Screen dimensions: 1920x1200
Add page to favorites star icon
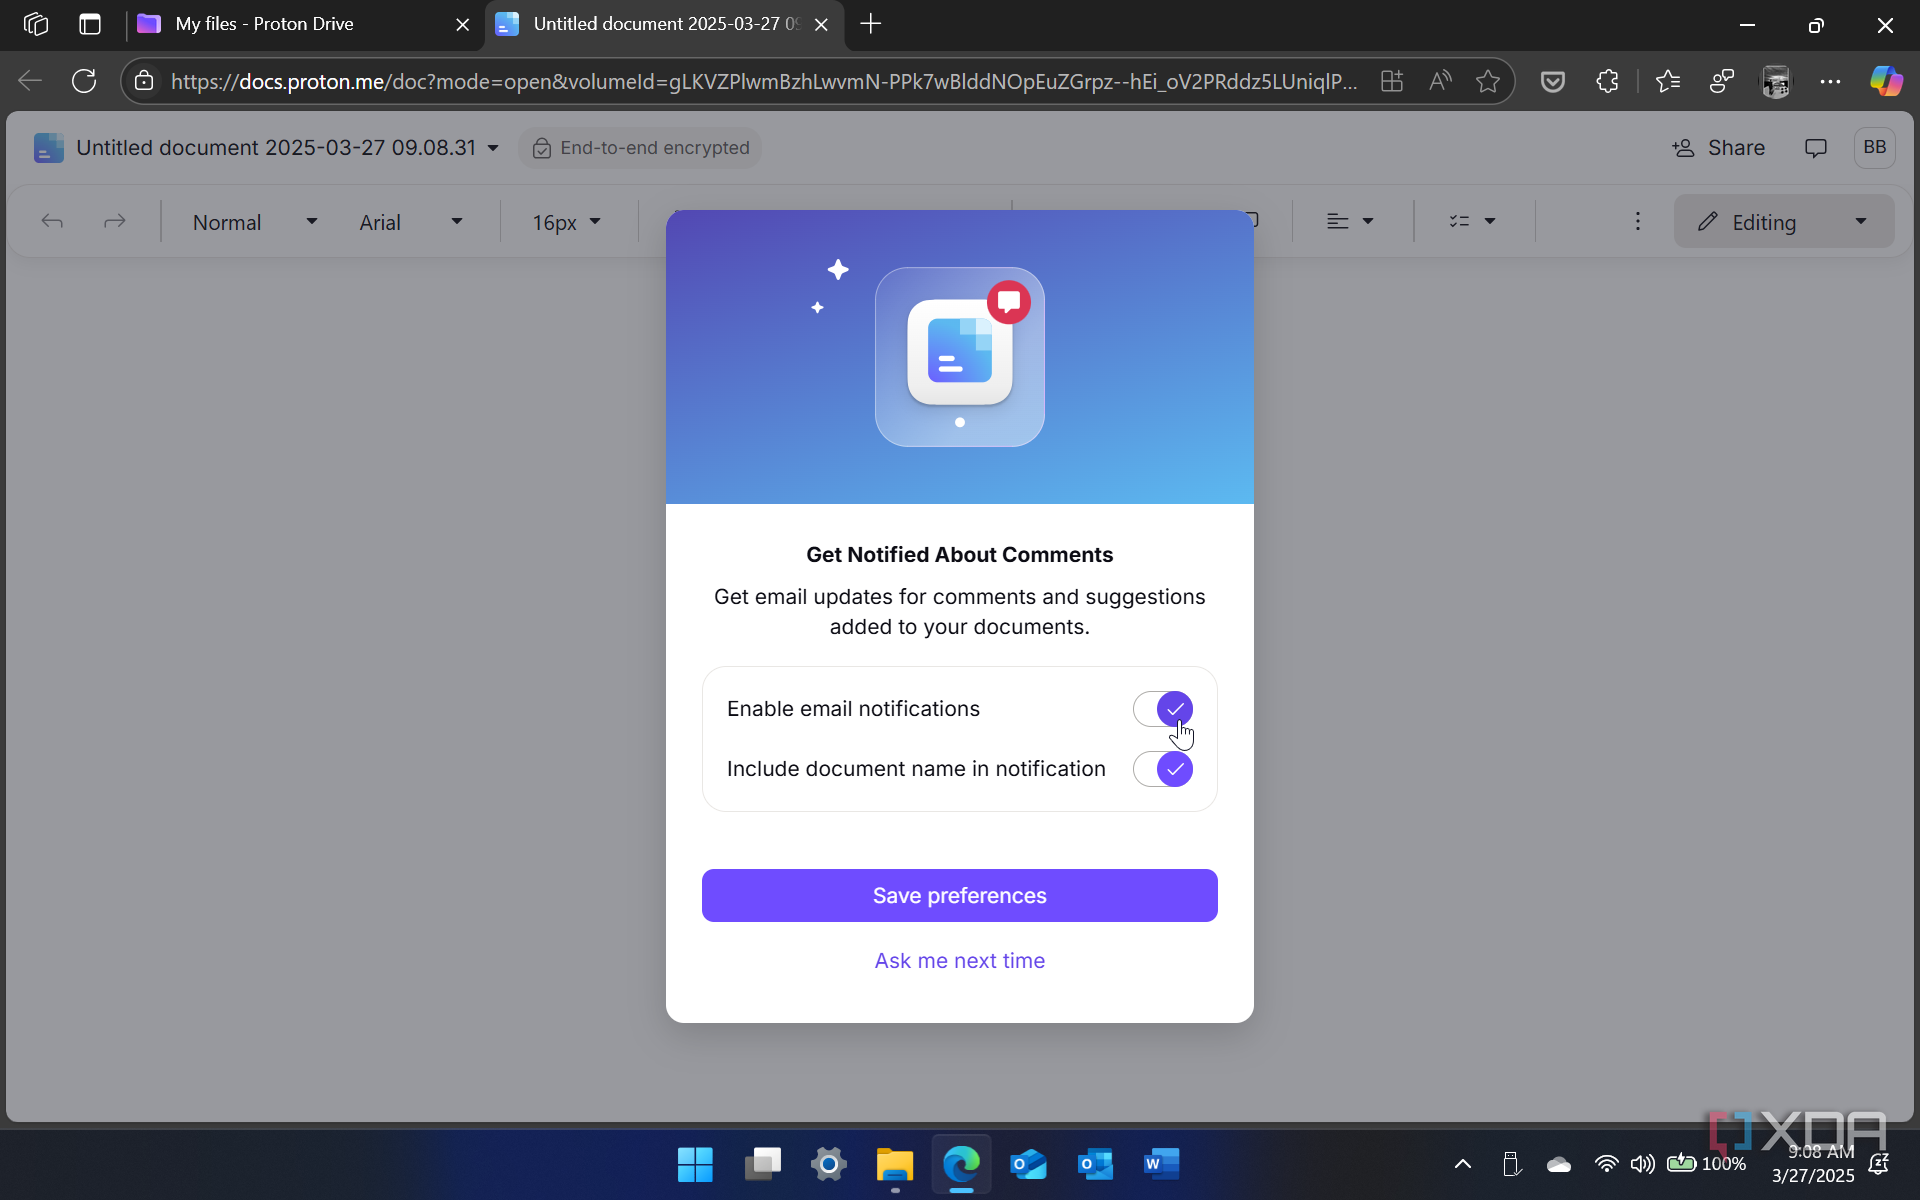click(x=1487, y=81)
